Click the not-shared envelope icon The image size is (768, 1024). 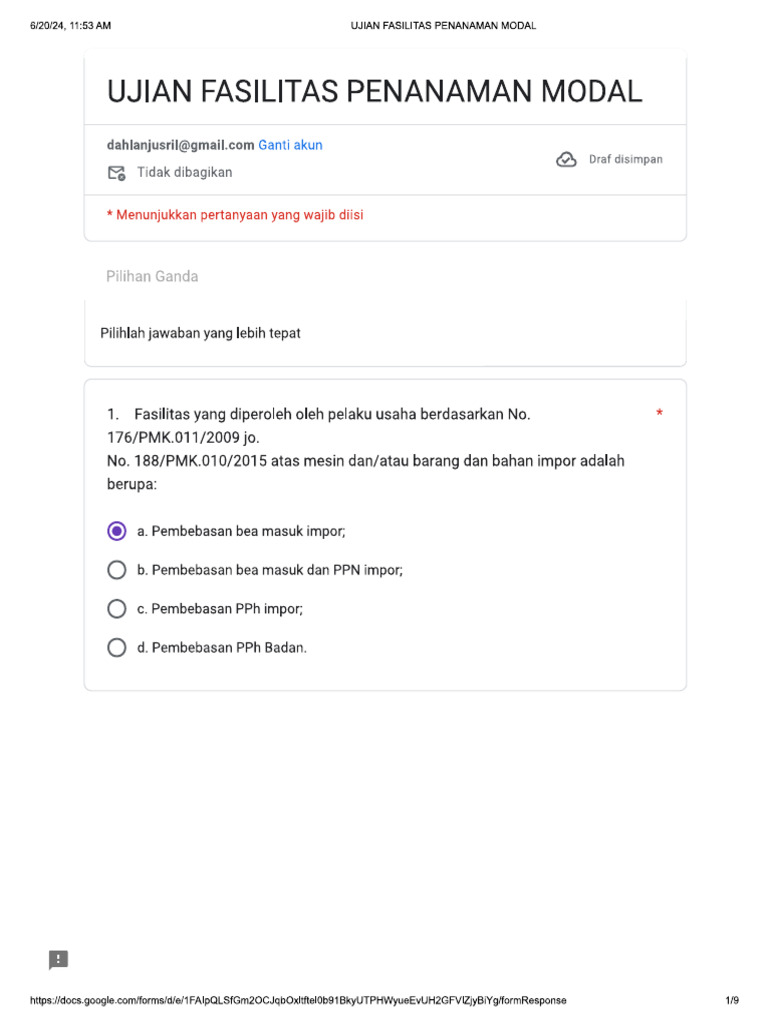(x=116, y=173)
